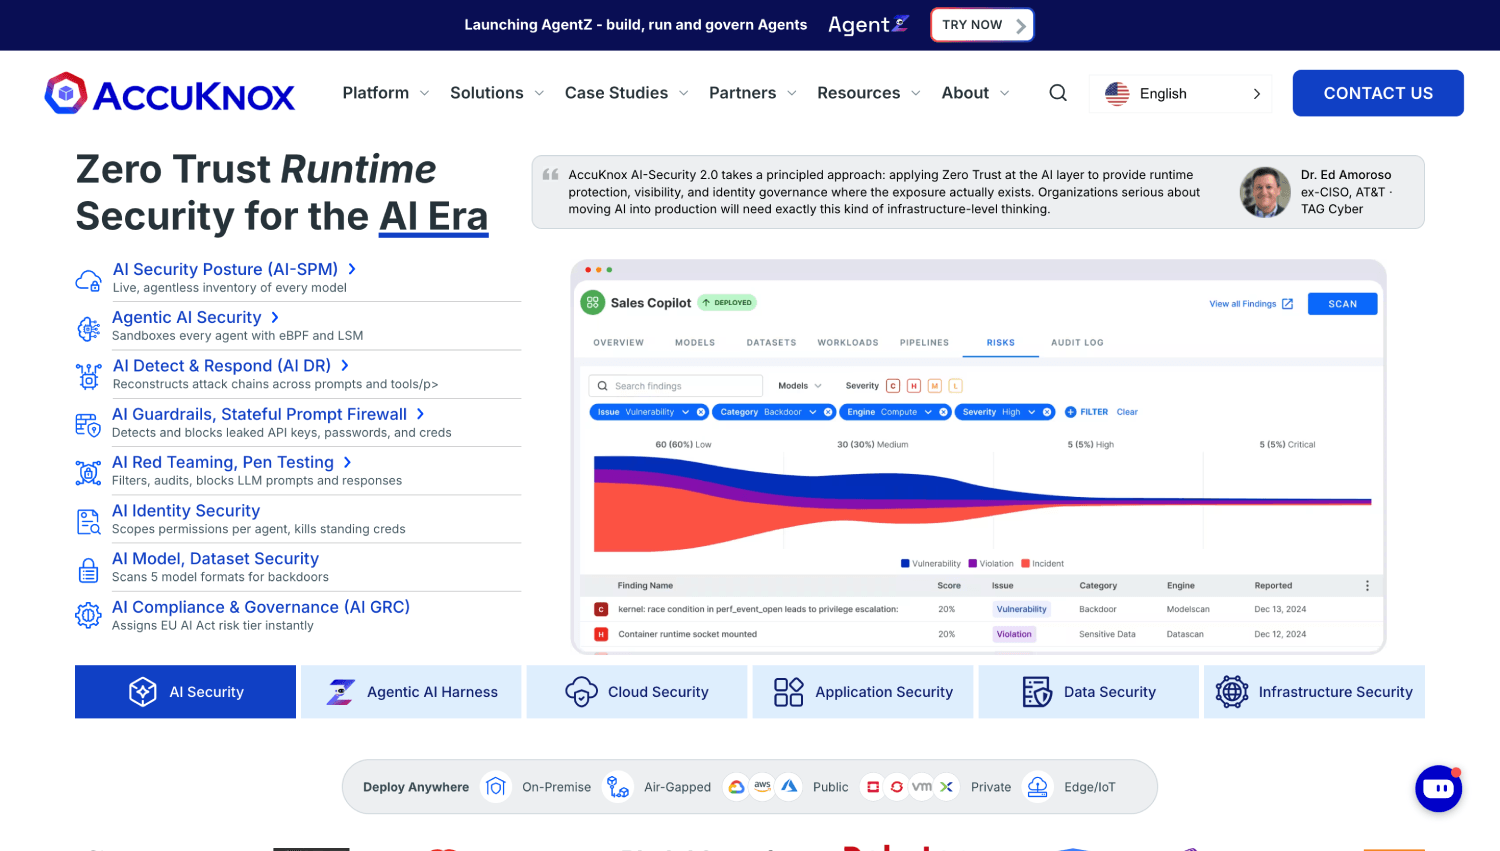
Task: Click the Edge/IoT deployment icon
Action: [1038, 787]
